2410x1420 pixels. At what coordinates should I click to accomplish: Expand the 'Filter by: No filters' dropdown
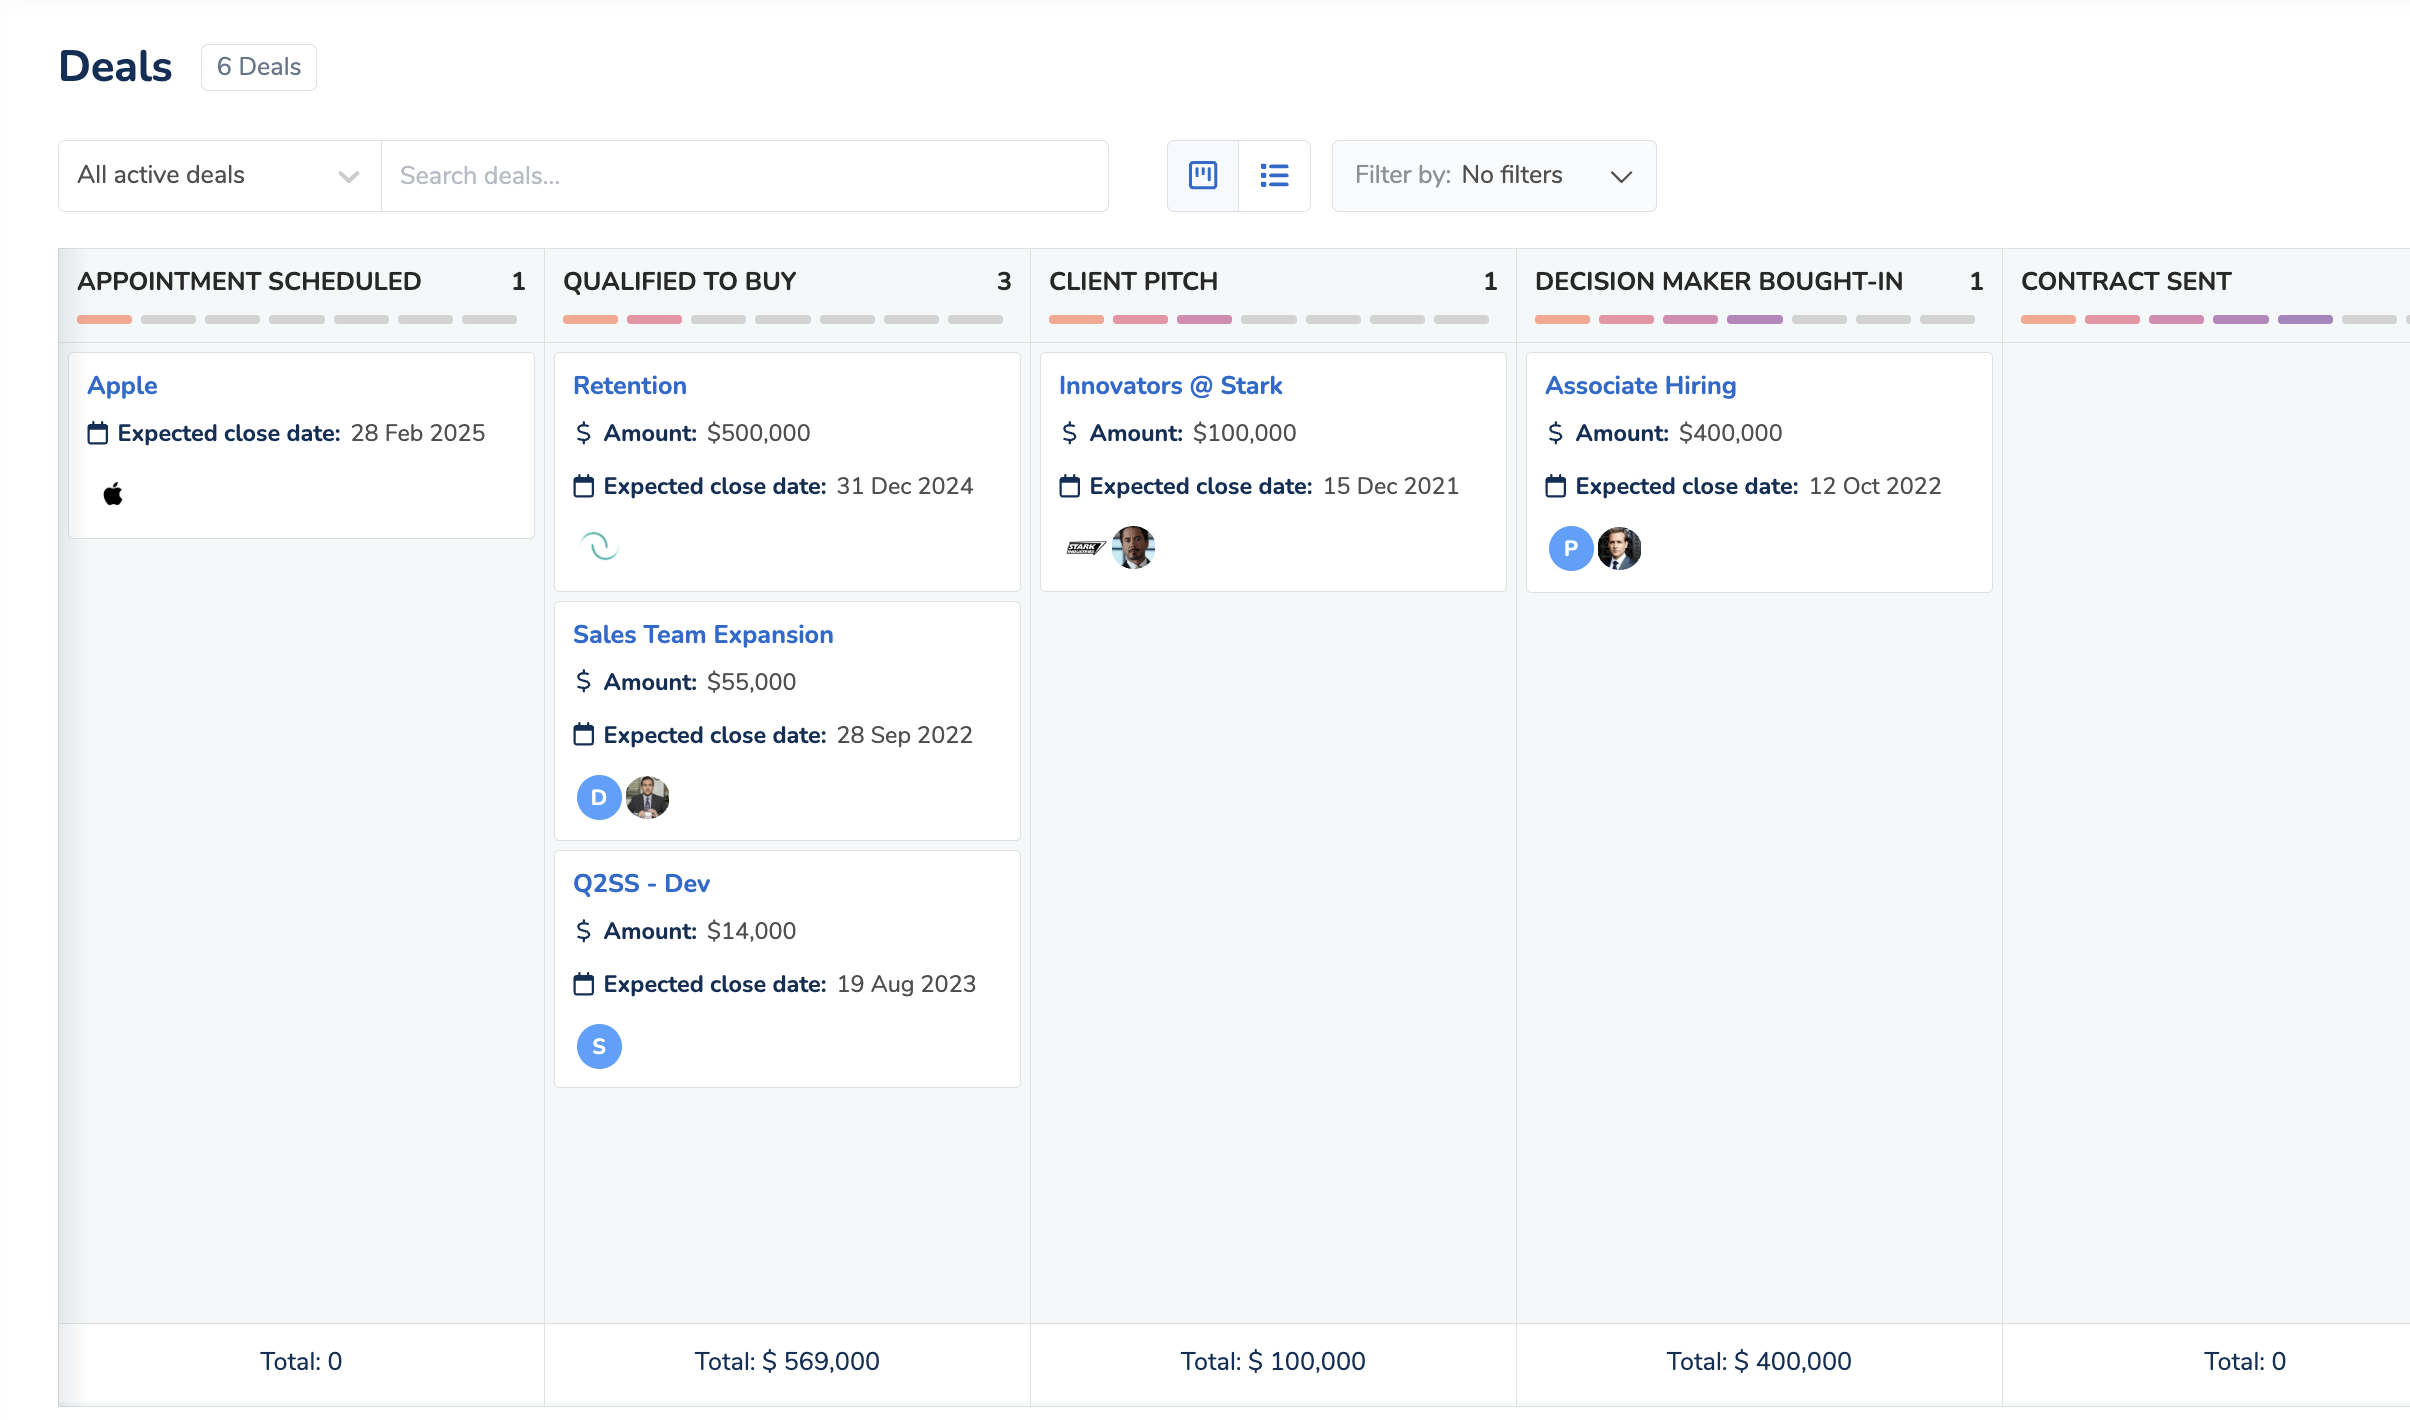tap(1493, 175)
